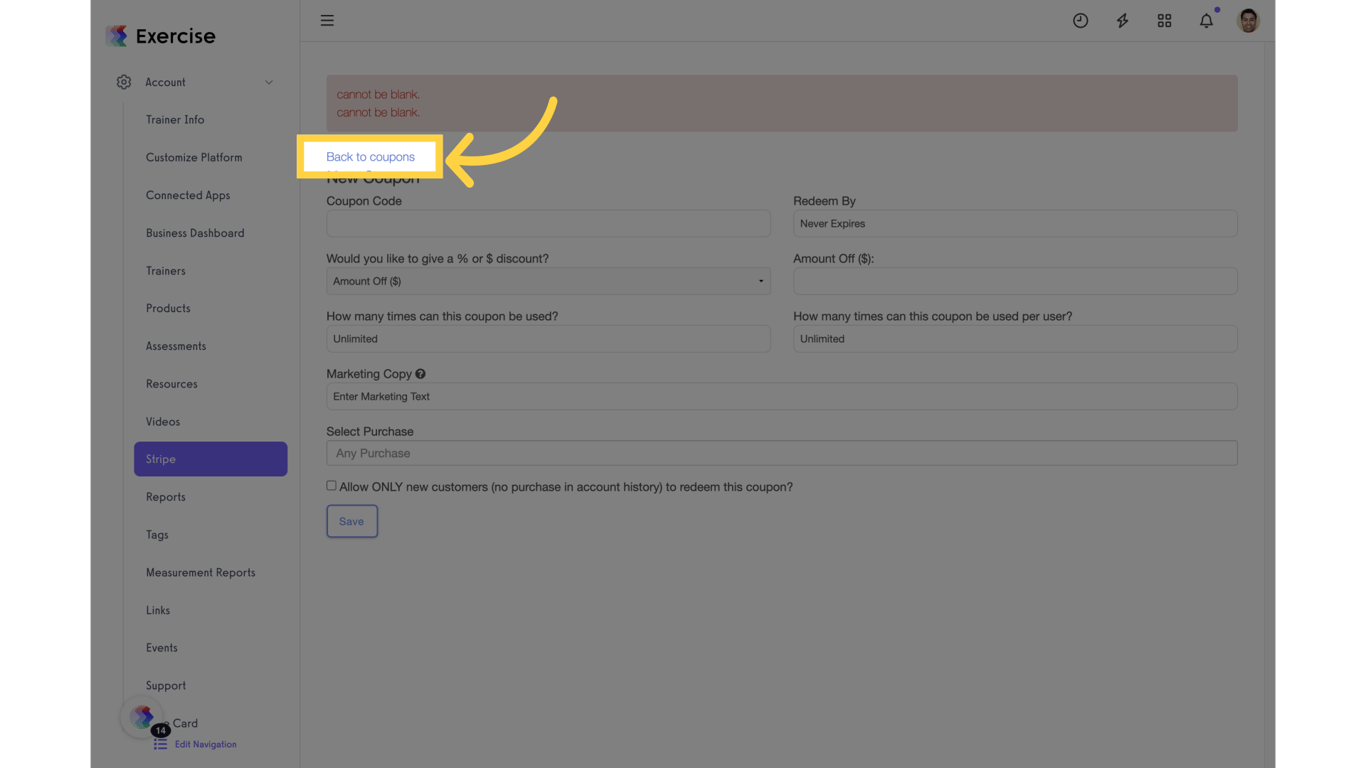
Task: Open Events in the sidebar
Action: pos(162,648)
